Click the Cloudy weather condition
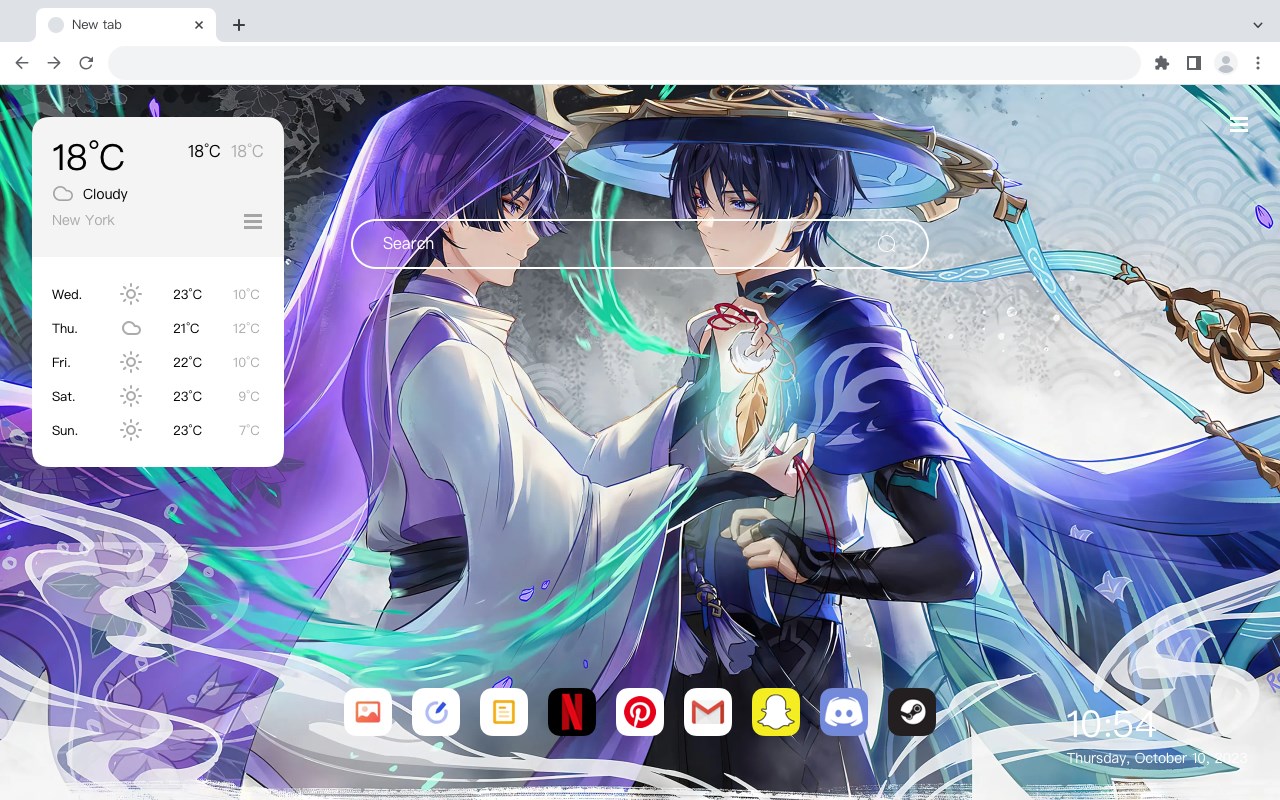1280x800 pixels. point(105,194)
